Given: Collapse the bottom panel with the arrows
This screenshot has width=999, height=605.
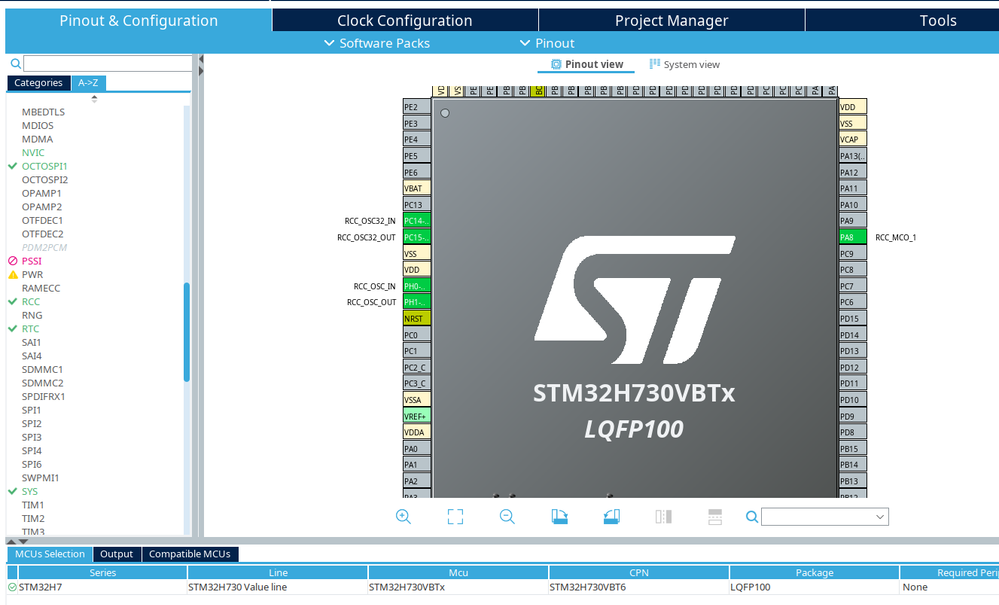Looking at the screenshot, I should 17,541.
